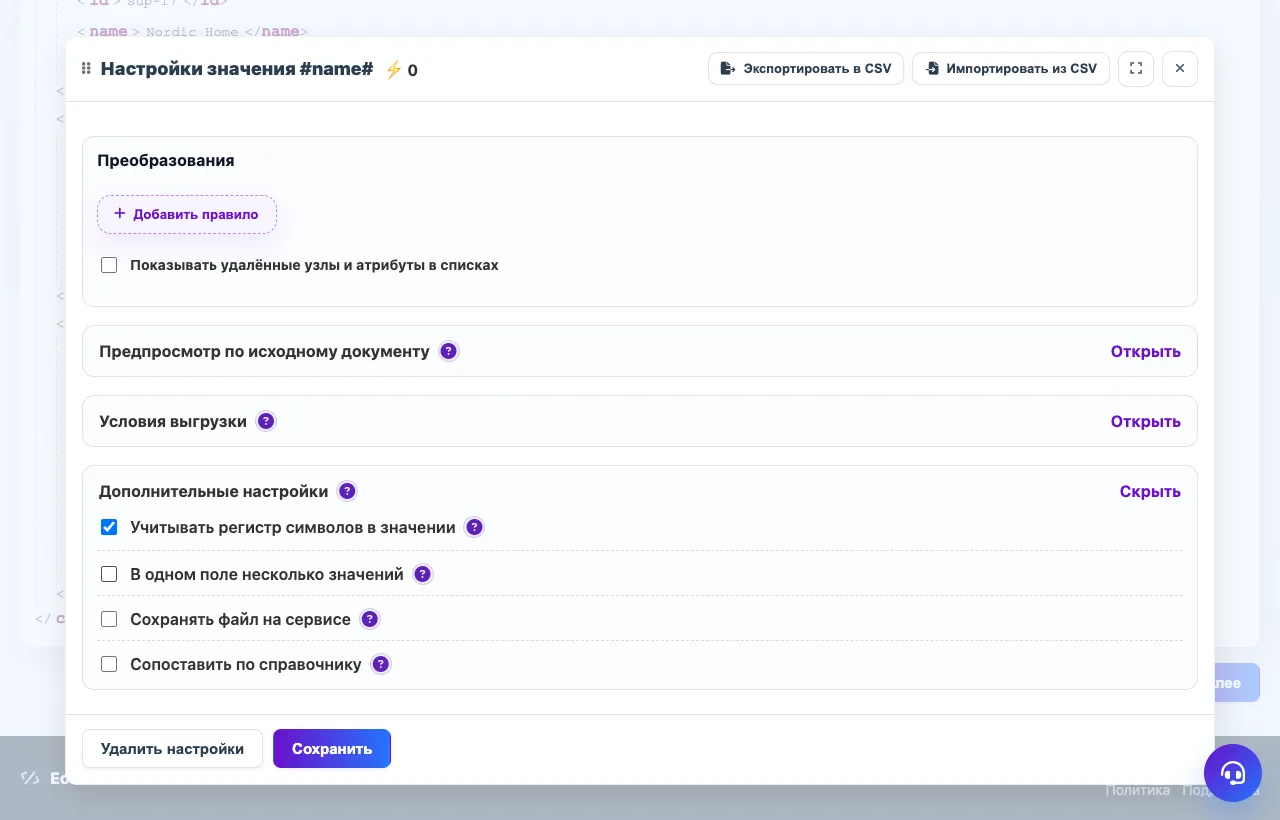Image resolution: width=1280 pixels, height=820 pixels.
Task: Open help for В одном поле несколько значений
Action: pyautogui.click(x=423, y=574)
